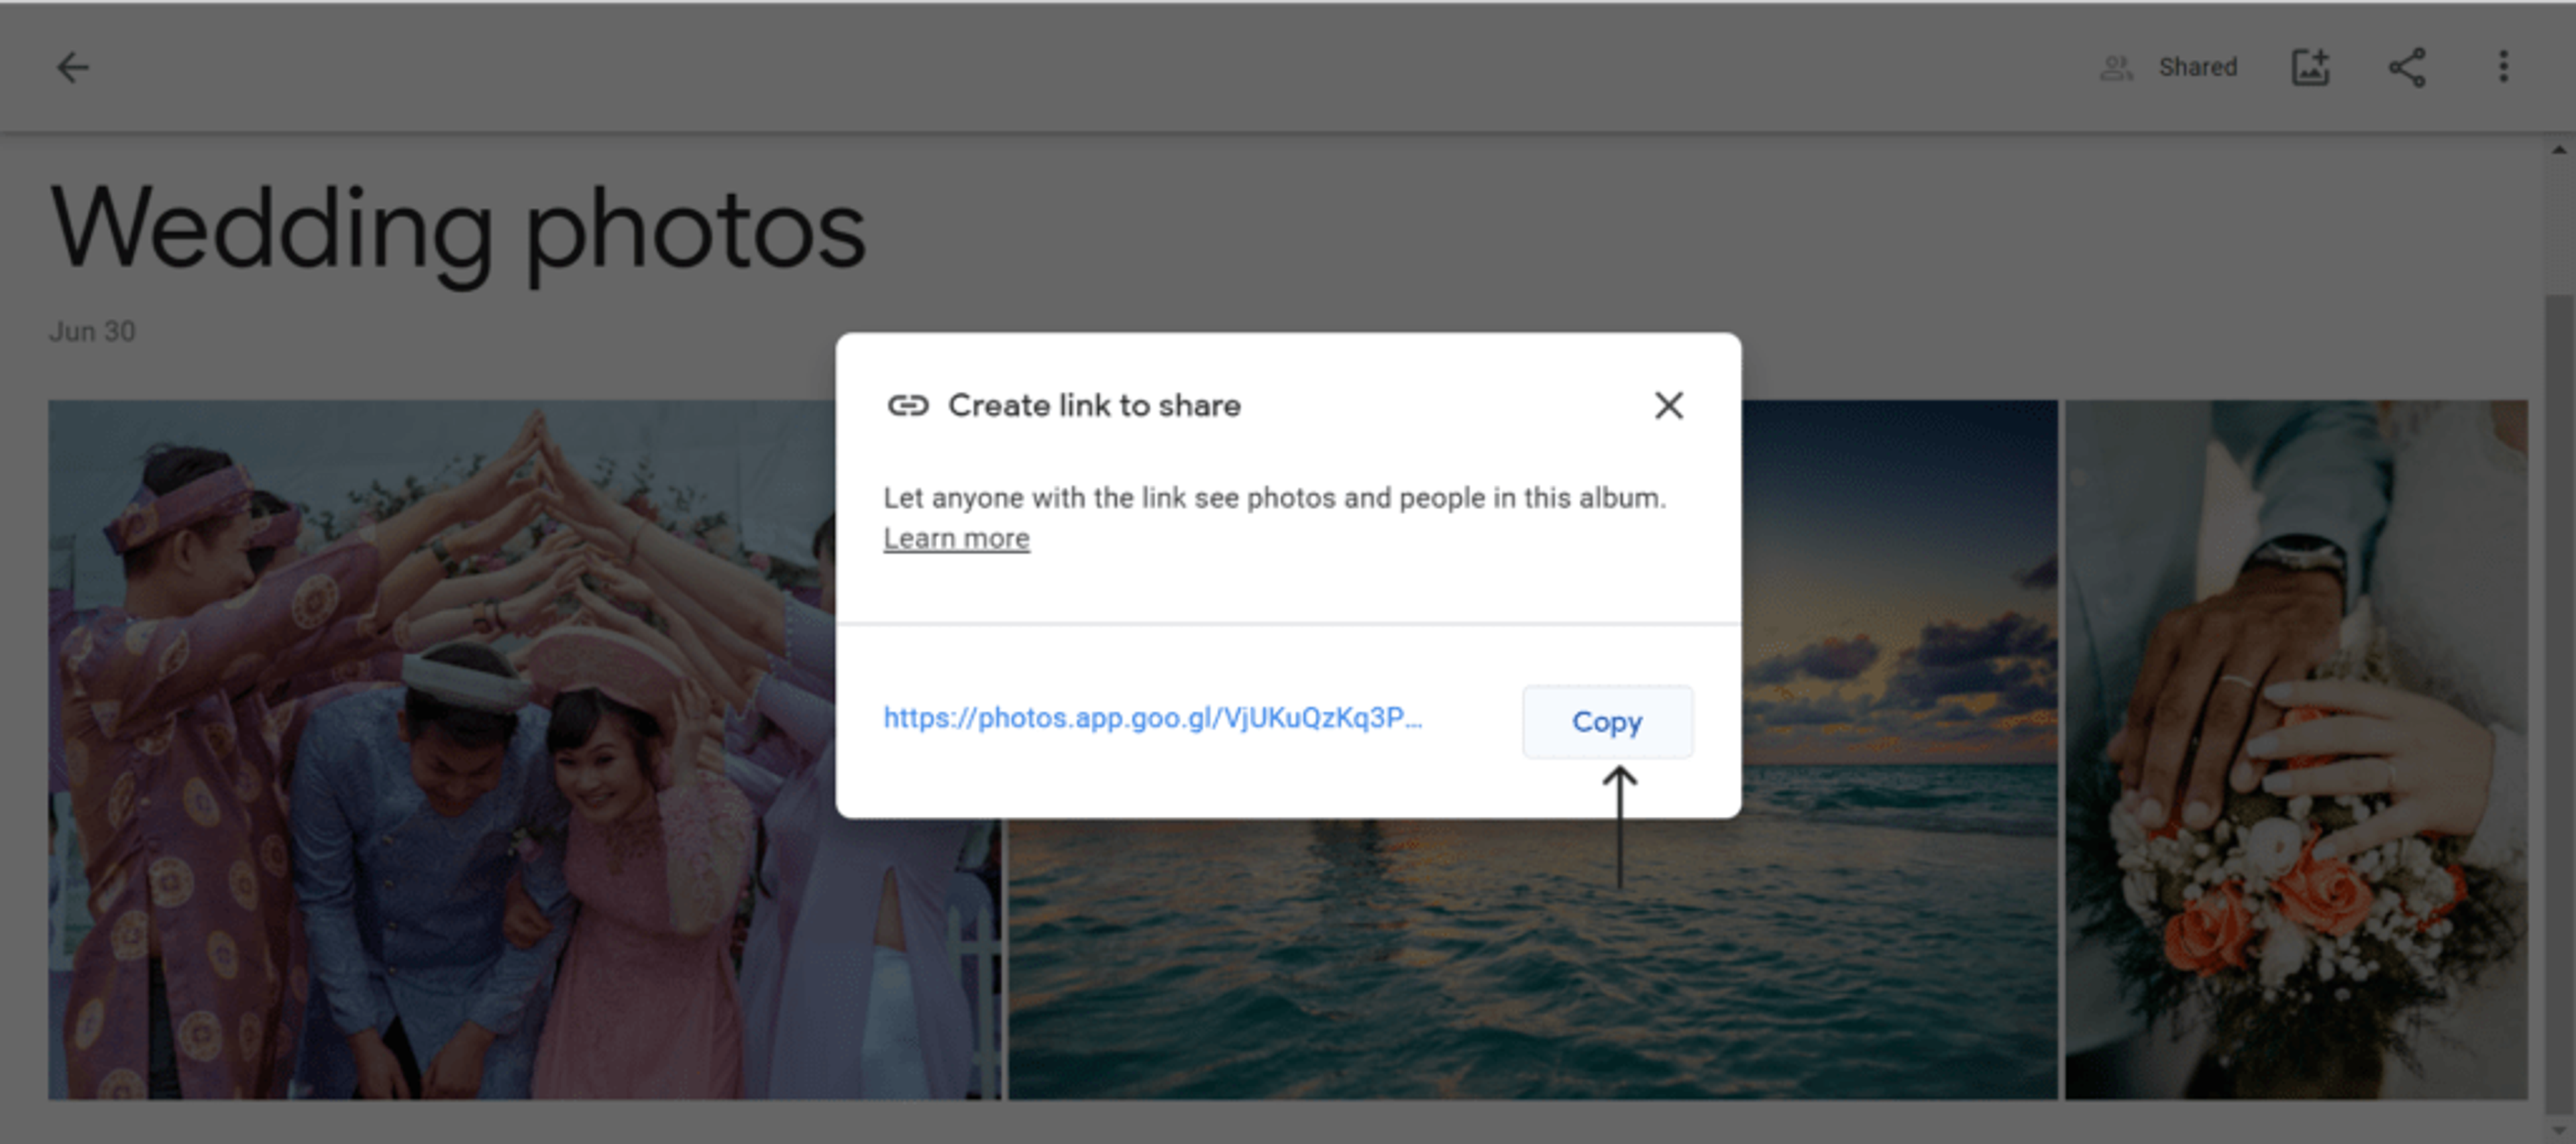
Task: Open the hands with bouquet photo thumbnail
Action: tap(2296, 750)
